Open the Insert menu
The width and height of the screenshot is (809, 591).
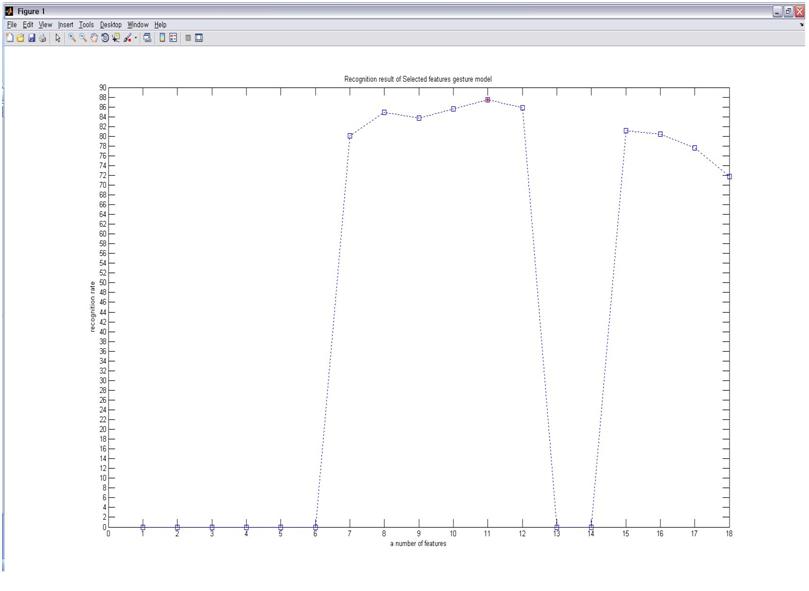click(x=65, y=25)
